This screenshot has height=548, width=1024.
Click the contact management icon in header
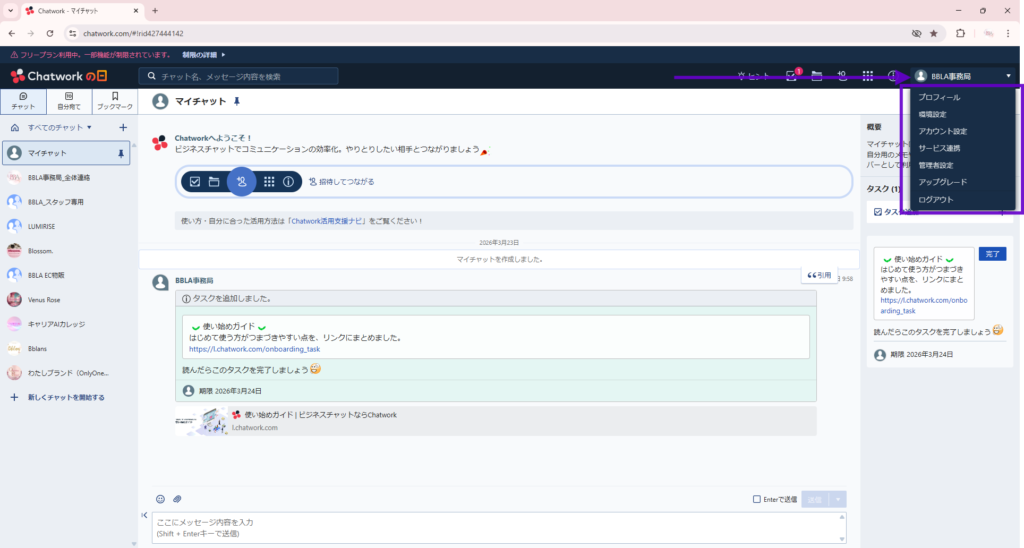coord(842,76)
